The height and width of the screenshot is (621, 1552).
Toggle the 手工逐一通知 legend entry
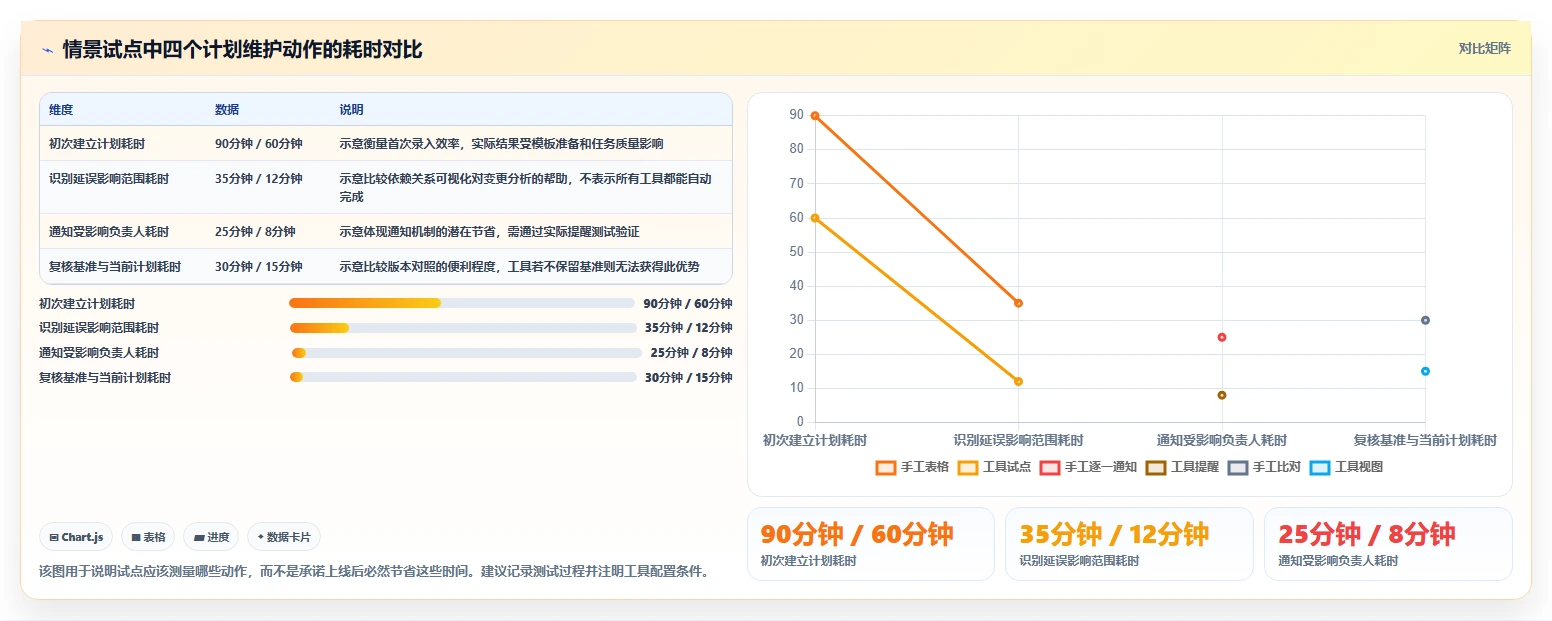[x=1088, y=467]
